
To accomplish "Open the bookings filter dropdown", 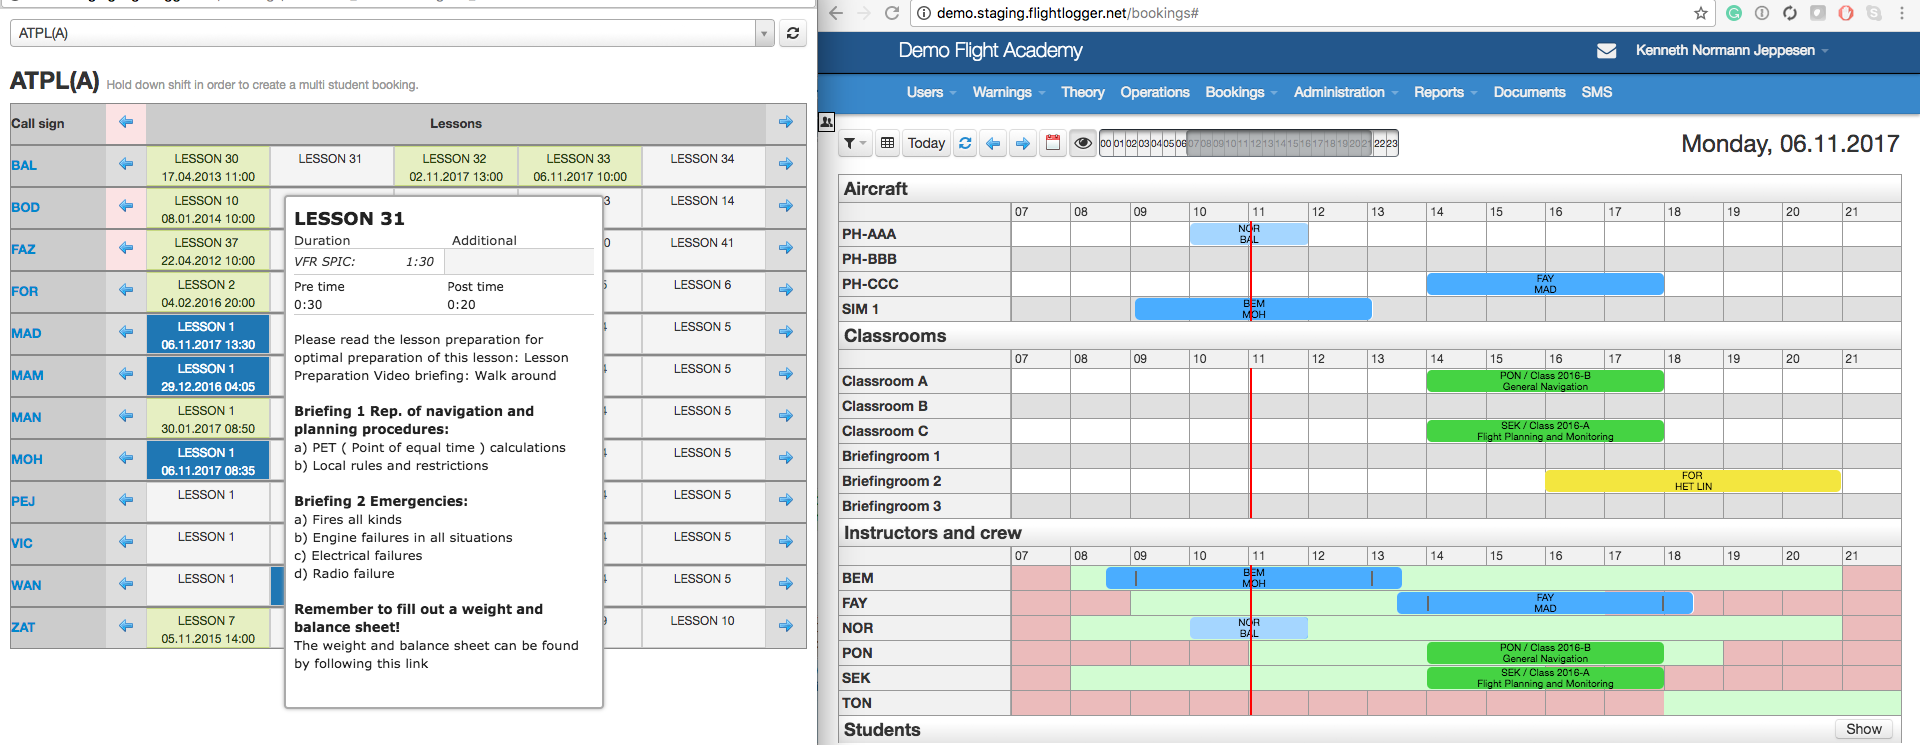I will click(x=855, y=143).
